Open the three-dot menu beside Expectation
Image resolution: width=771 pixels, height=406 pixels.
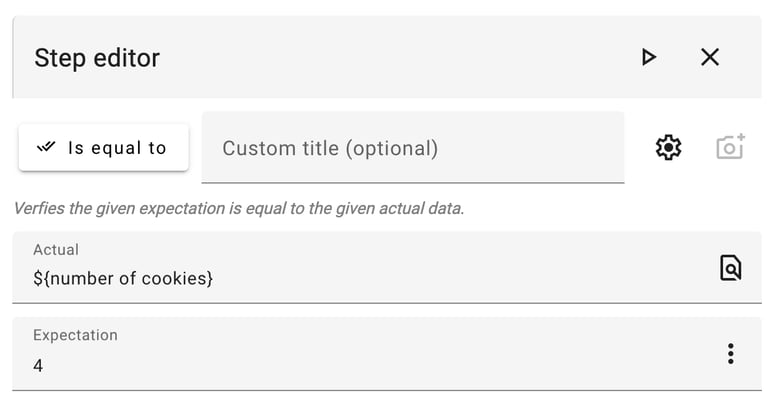tap(731, 353)
